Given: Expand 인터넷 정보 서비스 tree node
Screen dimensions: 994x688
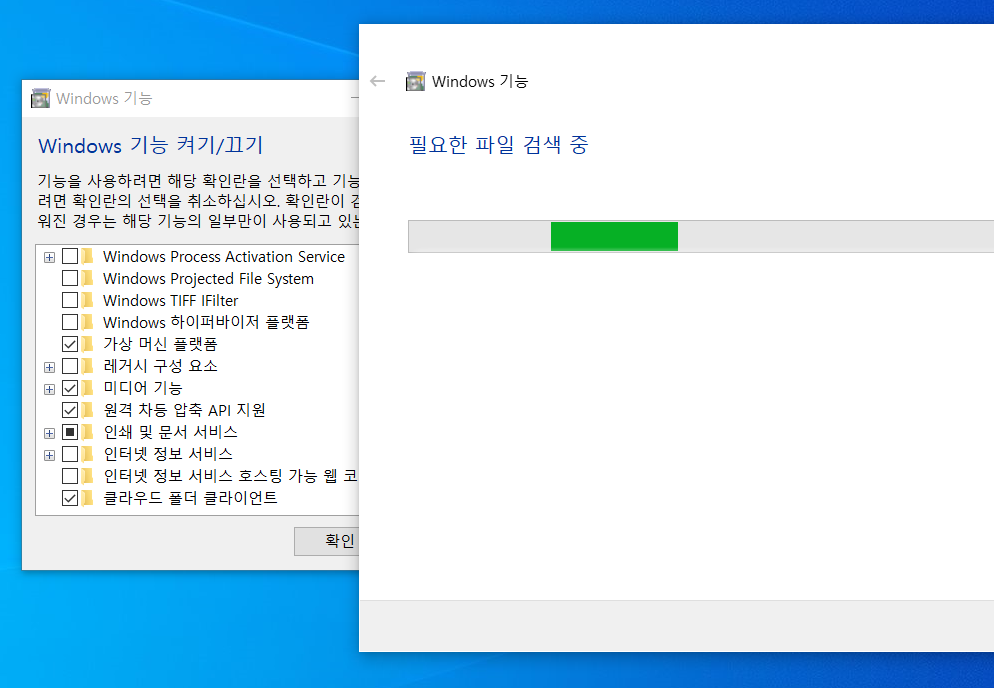Looking at the screenshot, I should [x=49, y=455].
